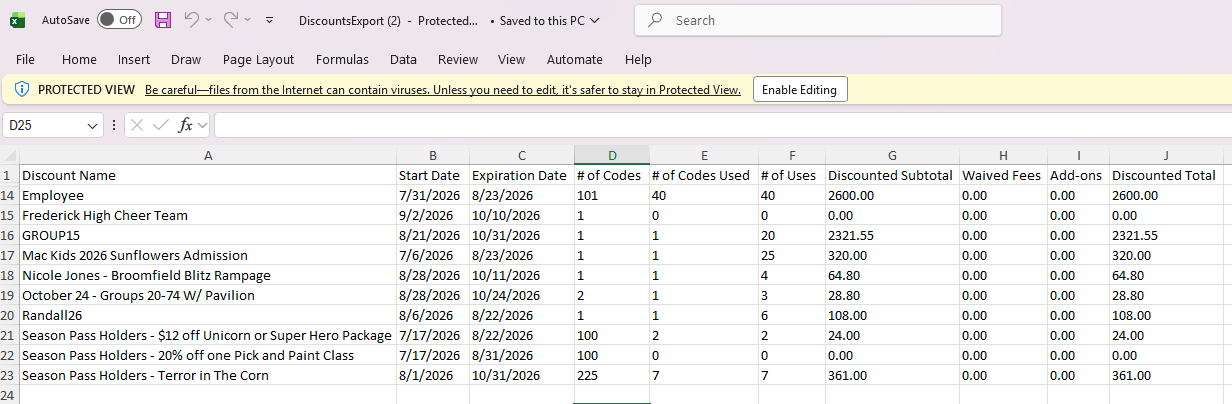Click the Enable Editing button
Image resolution: width=1232 pixels, height=404 pixels.
coord(800,89)
